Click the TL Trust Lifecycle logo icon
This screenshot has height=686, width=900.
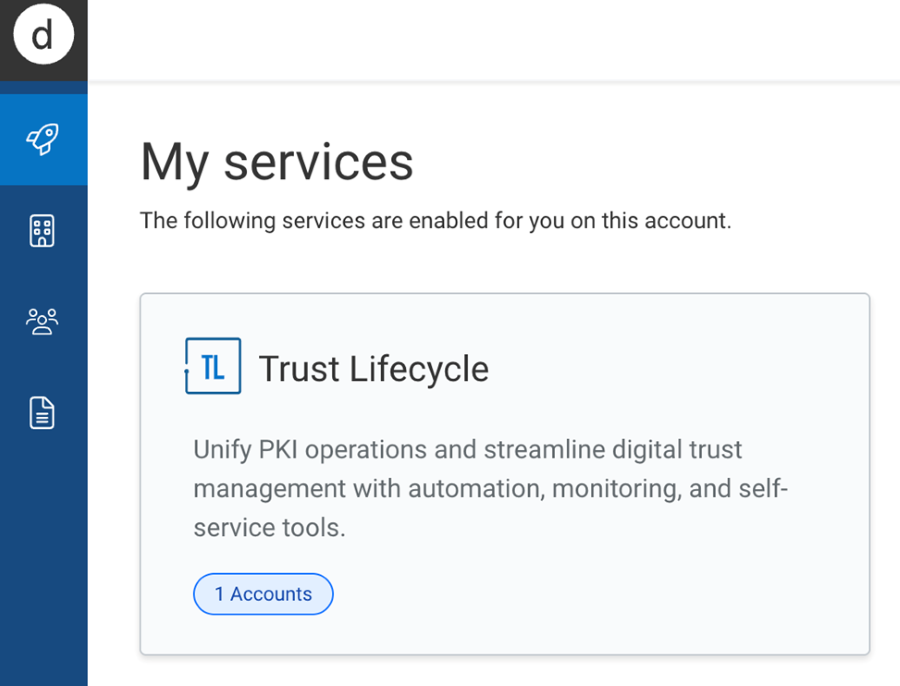213,366
